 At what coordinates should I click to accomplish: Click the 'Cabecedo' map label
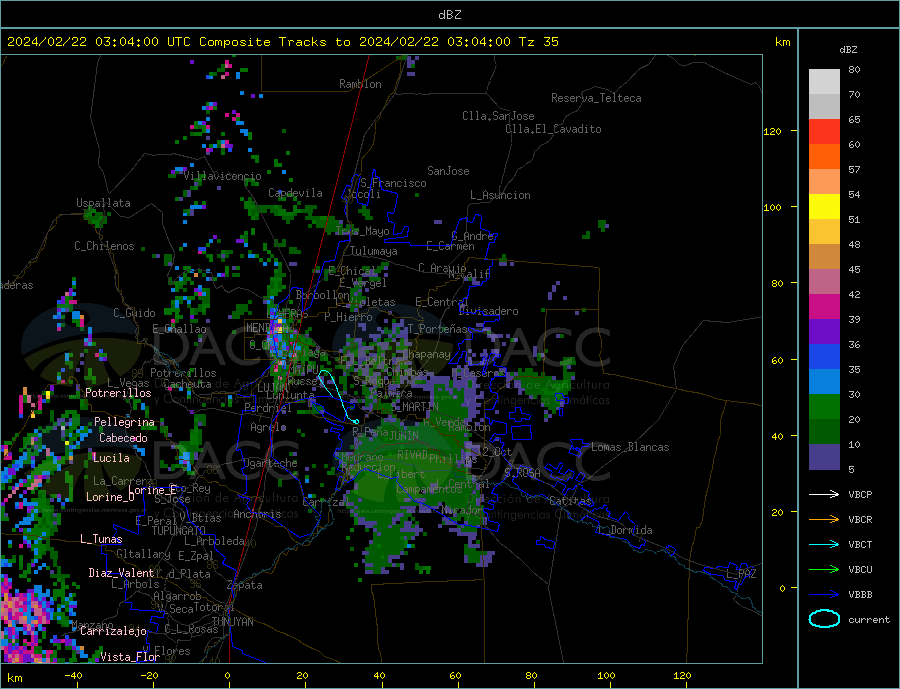(123, 438)
